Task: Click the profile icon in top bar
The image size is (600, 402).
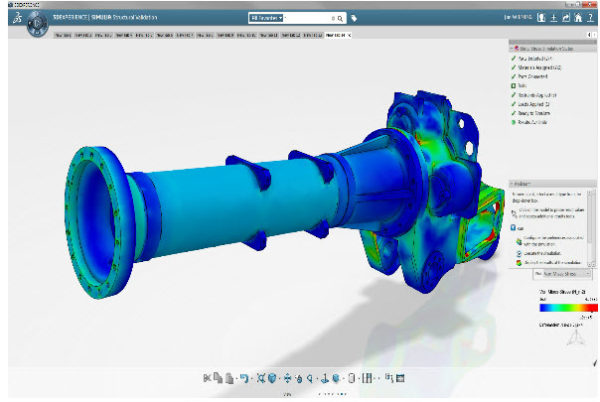Action: point(541,18)
